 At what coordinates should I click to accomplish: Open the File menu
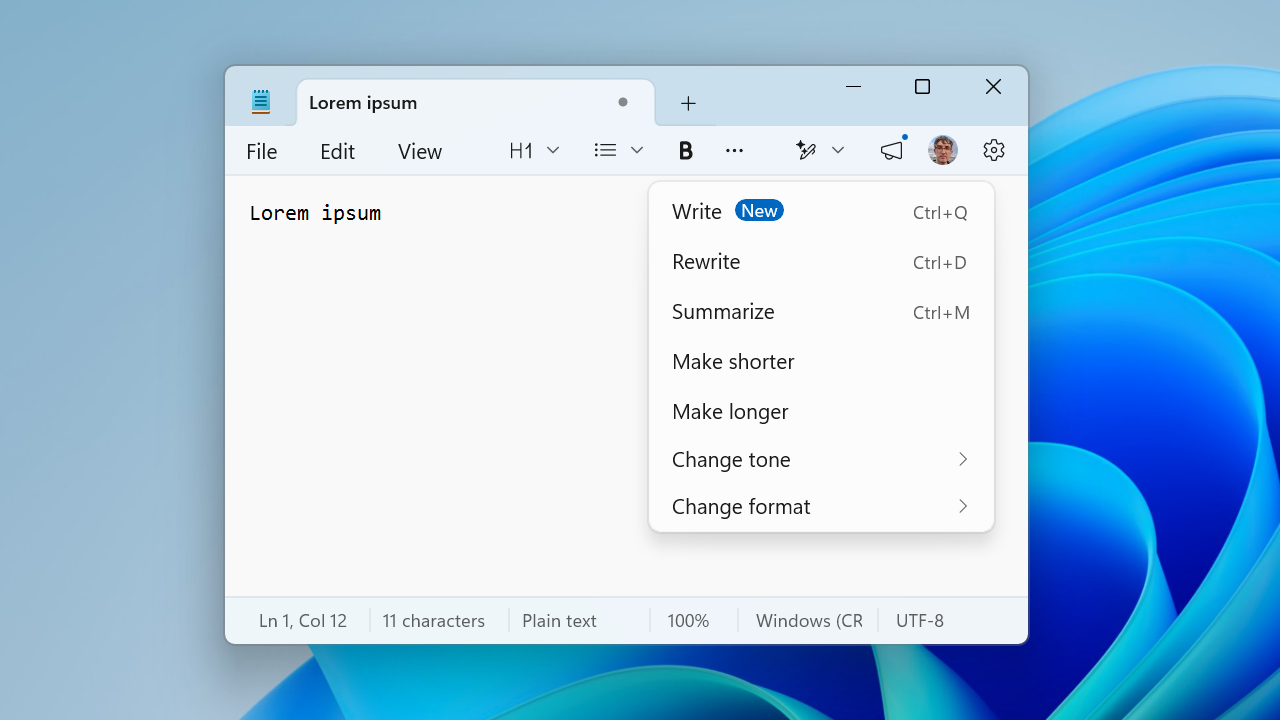[262, 151]
